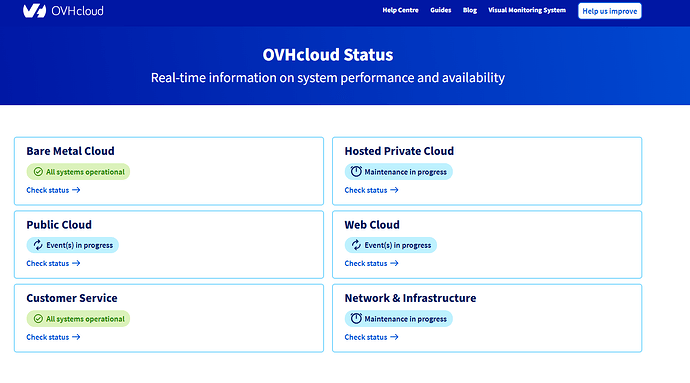Image resolution: width=690 pixels, height=383 pixels.
Task: Click arrow beside Web Cloud Check status
Action: click(x=394, y=263)
